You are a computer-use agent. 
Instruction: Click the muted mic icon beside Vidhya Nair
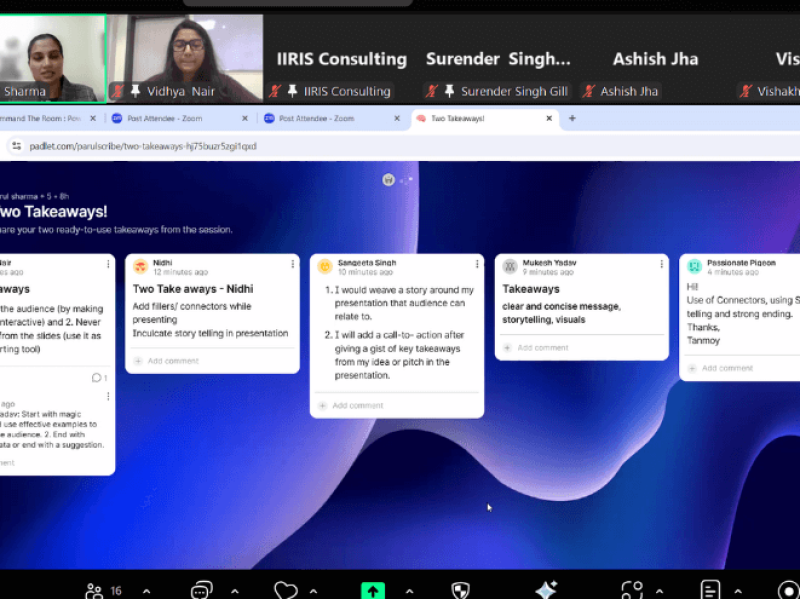(x=118, y=91)
